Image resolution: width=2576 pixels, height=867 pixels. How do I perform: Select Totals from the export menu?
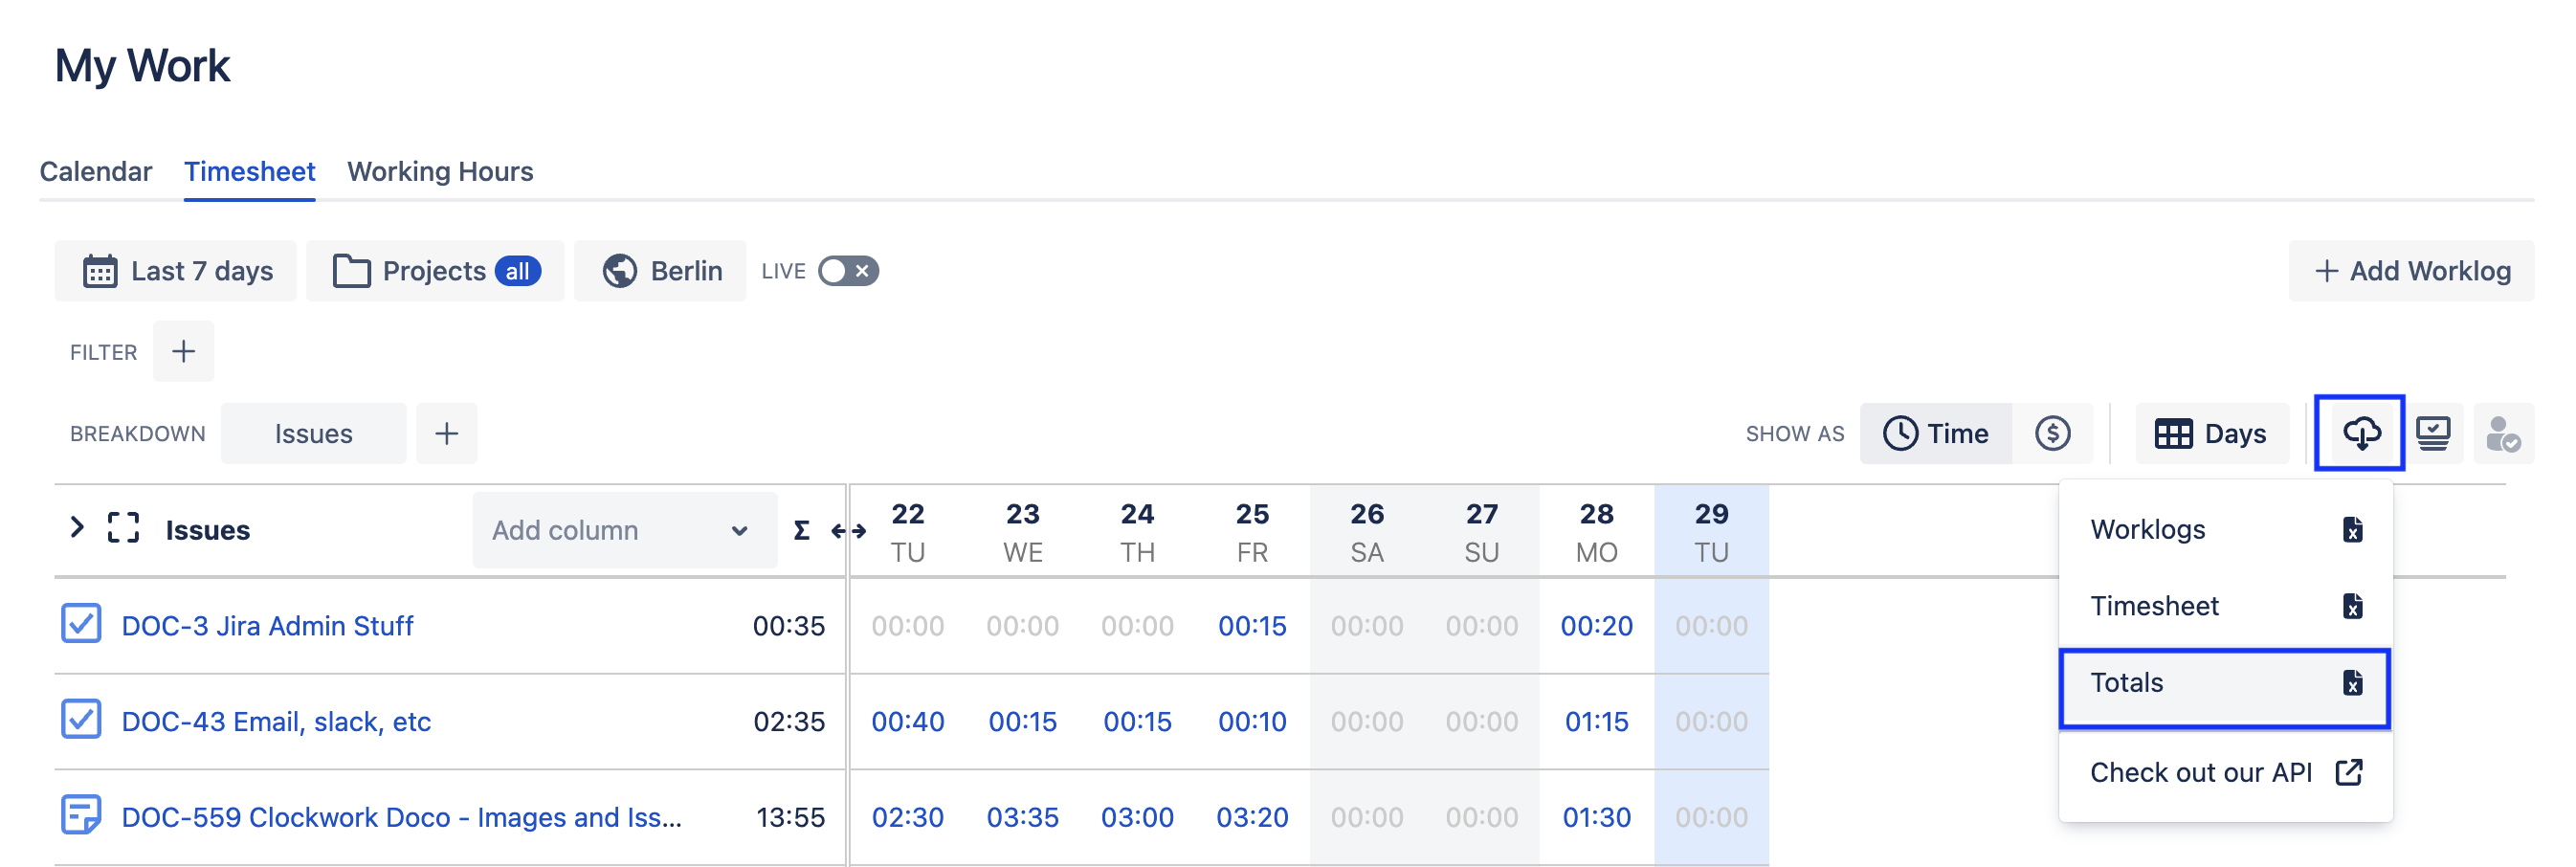(x=2224, y=683)
